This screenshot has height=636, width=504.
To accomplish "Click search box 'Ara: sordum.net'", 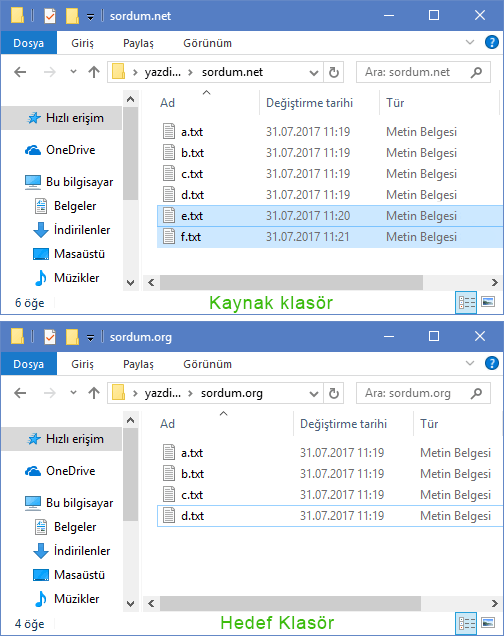I will [x=423, y=72].
